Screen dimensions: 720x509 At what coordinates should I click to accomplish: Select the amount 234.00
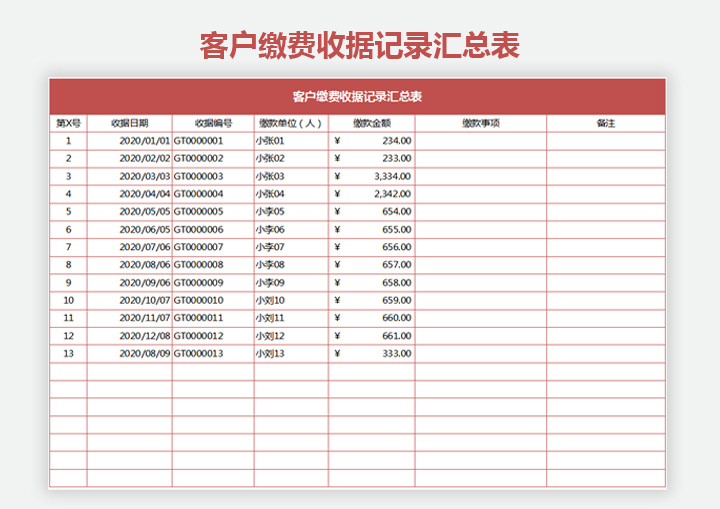tap(397, 141)
